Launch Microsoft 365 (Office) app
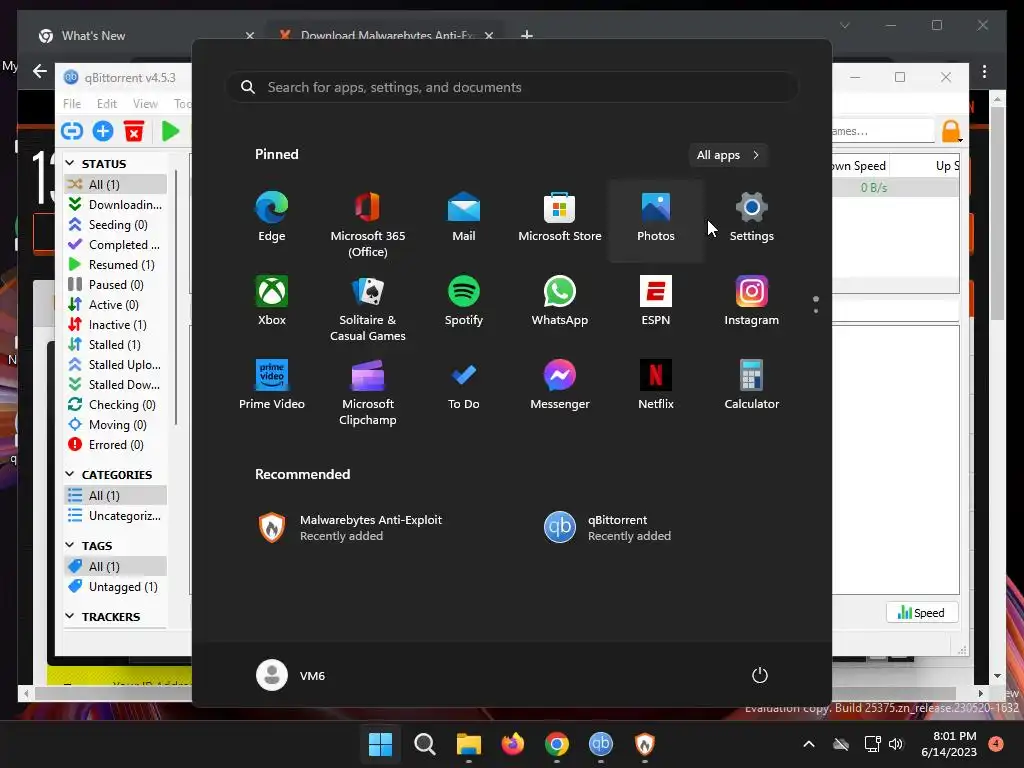The height and width of the screenshot is (768, 1024). 368,223
